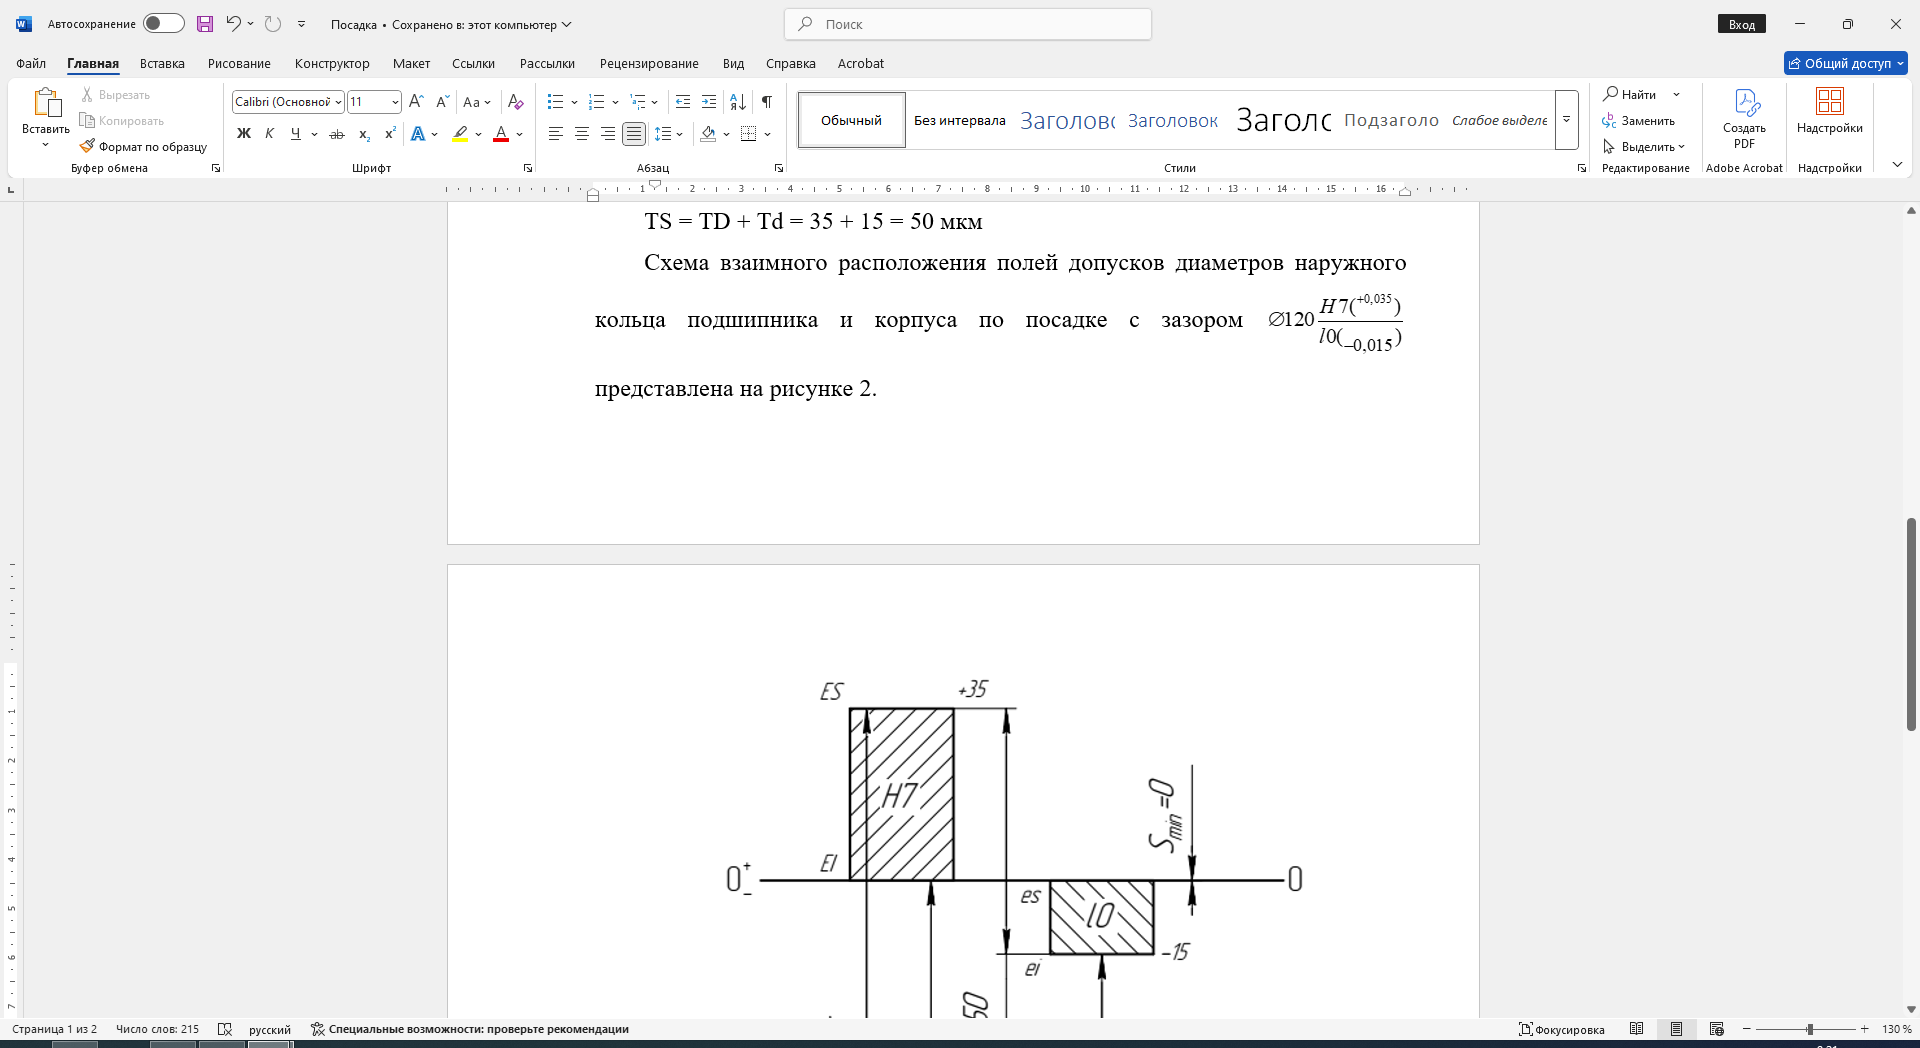Open Create PDF Adobe Acrobat
This screenshot has width=1920, height=1048.
pyautogui.click(x=1744, y=118)
